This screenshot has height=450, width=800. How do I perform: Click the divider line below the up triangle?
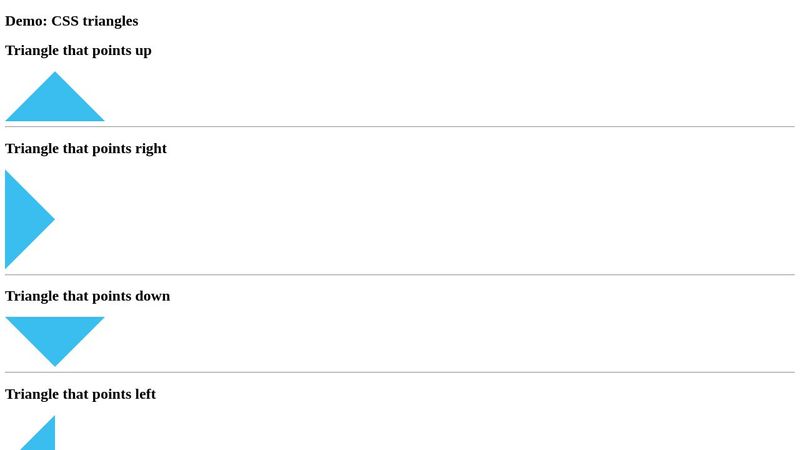(400, 127)
